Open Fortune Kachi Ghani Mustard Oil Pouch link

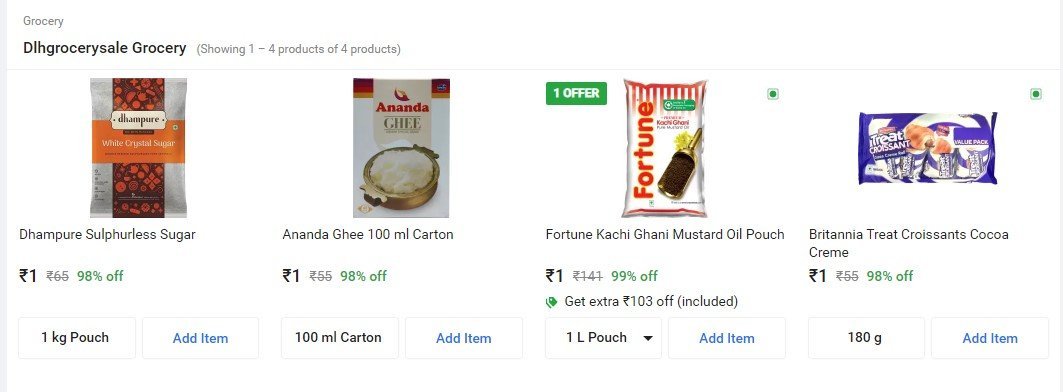(x=665, y=235)
